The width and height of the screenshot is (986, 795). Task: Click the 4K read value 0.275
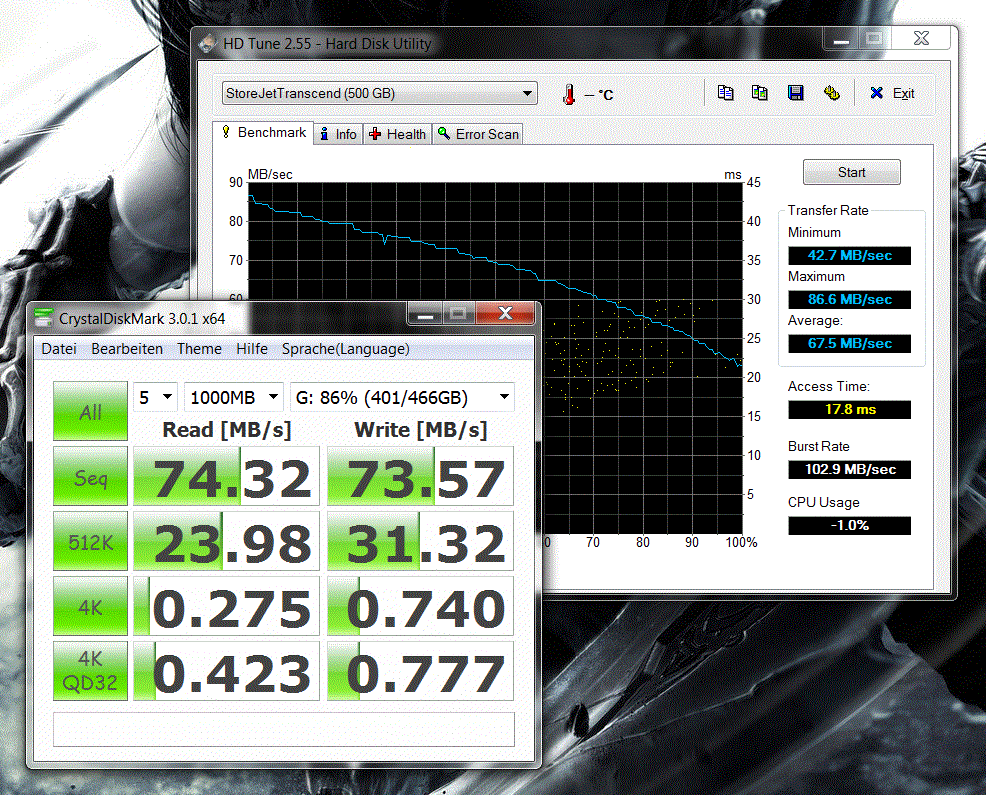(226, 606)
